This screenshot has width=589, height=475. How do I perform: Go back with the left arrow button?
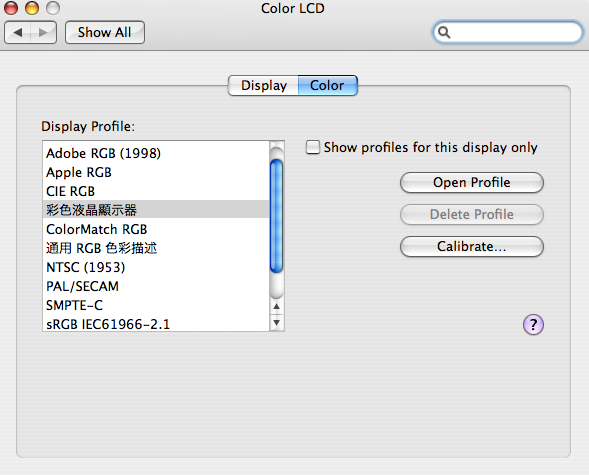(18, 33)
